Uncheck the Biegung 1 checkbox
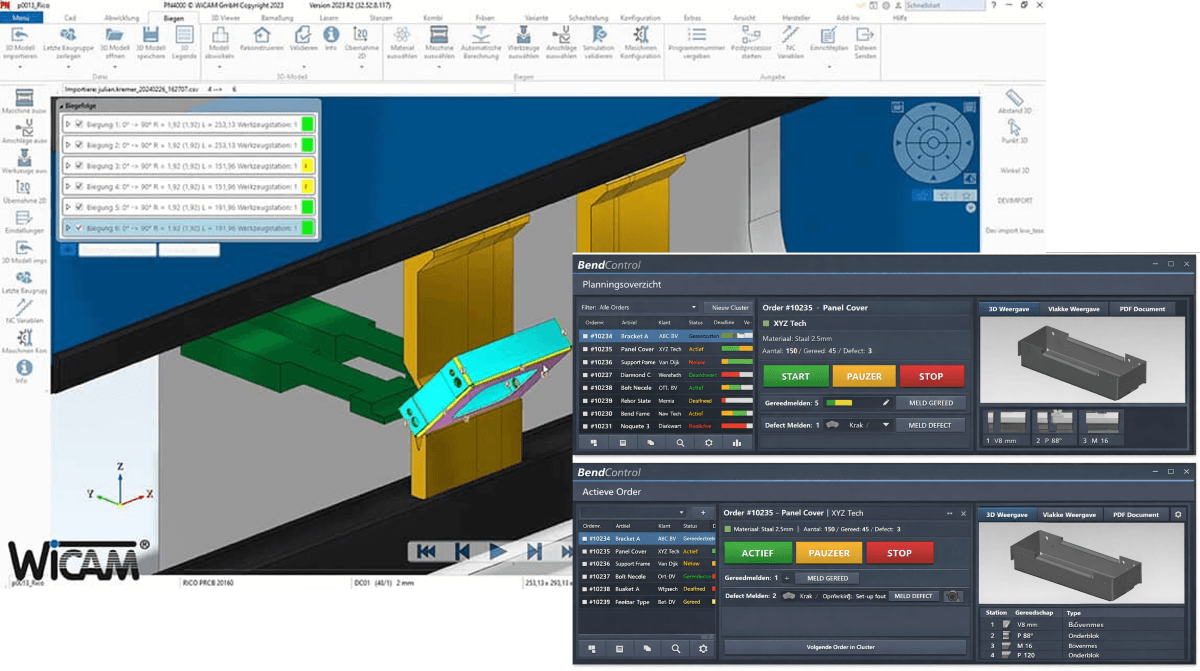Viewport: 1200px width, 671px height. pyautogui.click(x=79, y=124)
